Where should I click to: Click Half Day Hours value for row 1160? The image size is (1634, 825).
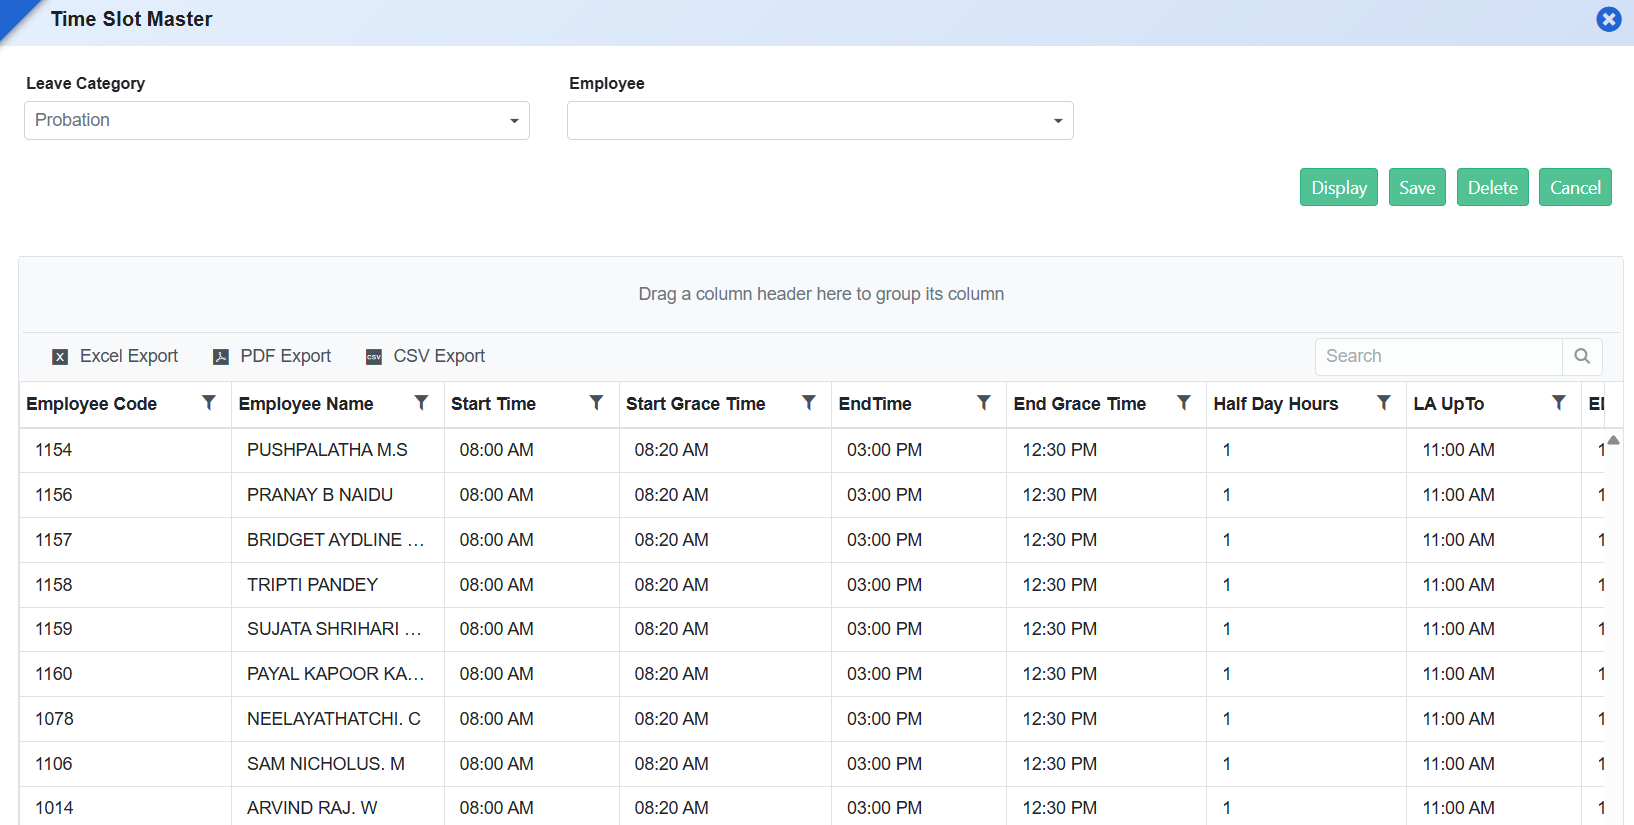1306,674
